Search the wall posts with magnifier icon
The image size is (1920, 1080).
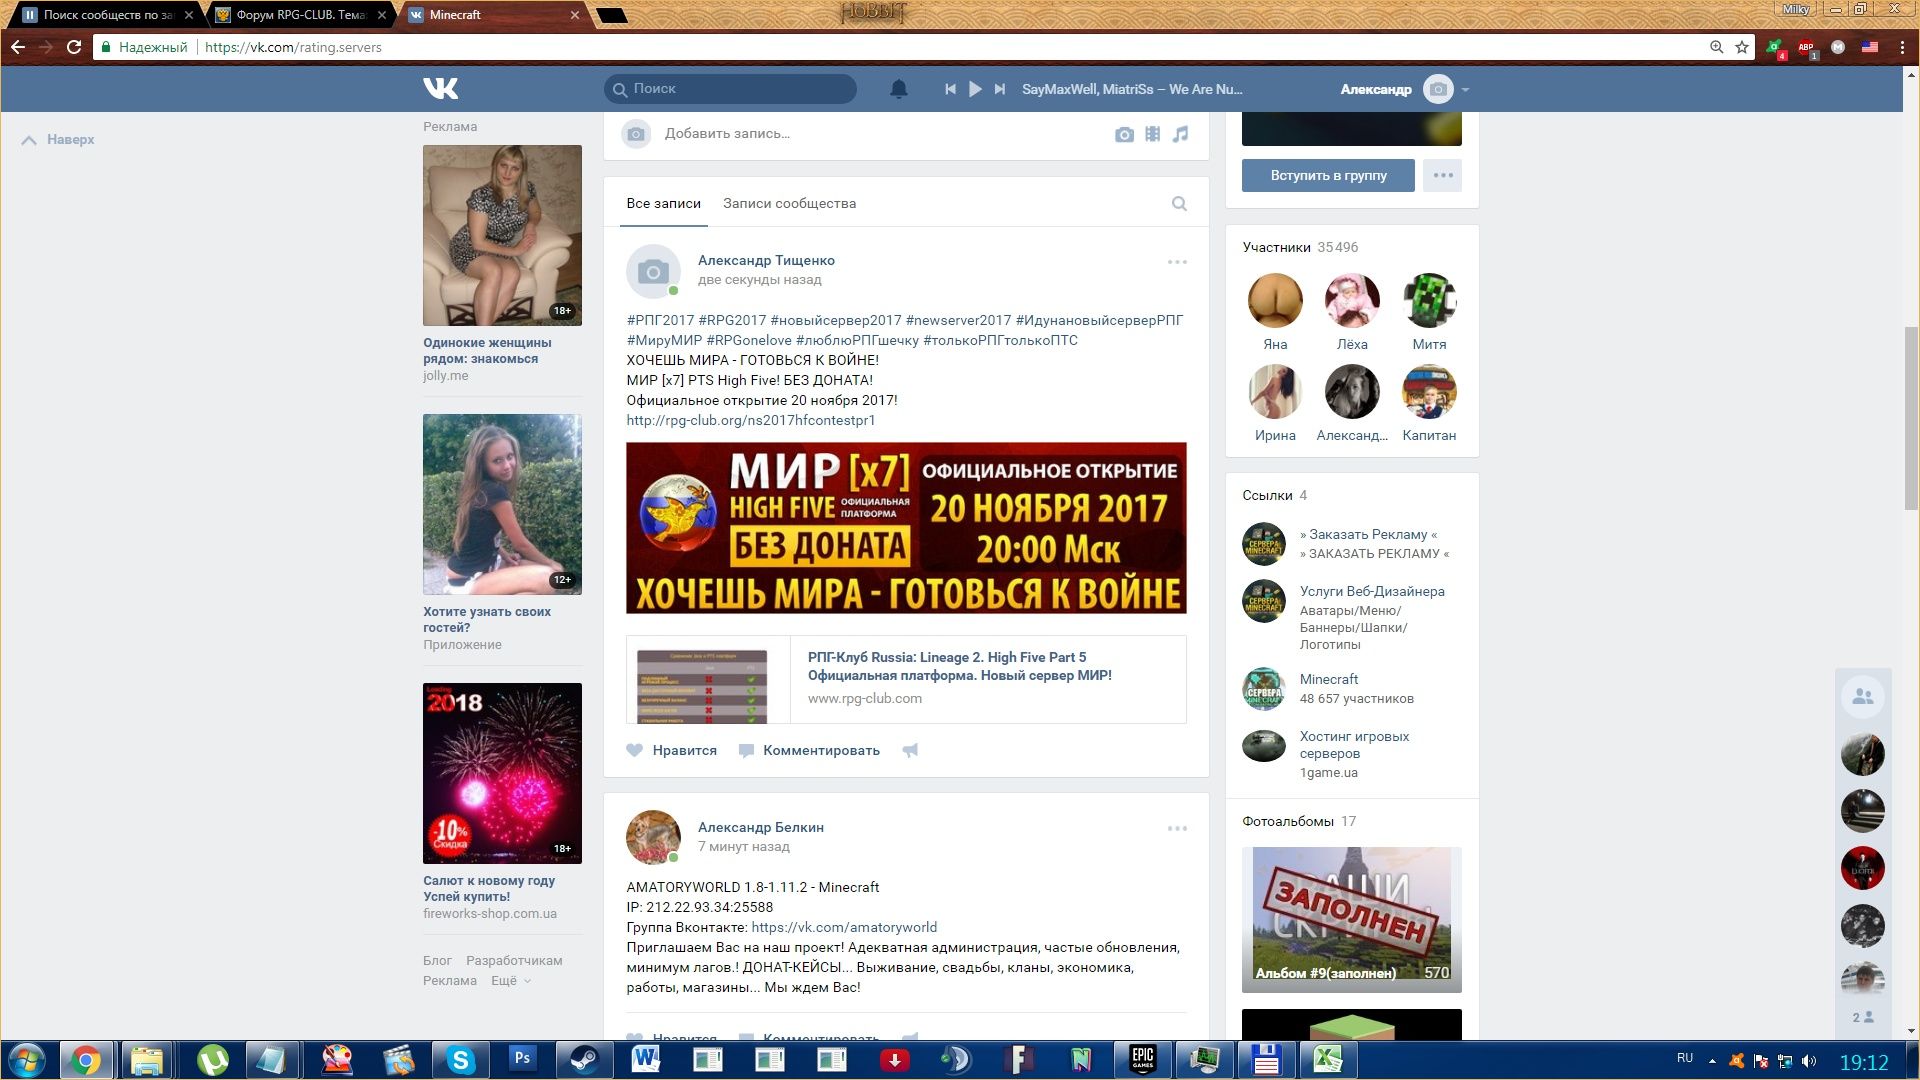(1179, 204)
